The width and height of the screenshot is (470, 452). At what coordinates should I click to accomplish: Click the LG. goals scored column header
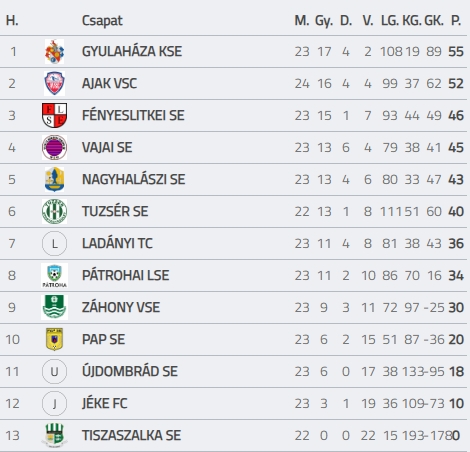(x=390, y=21)
